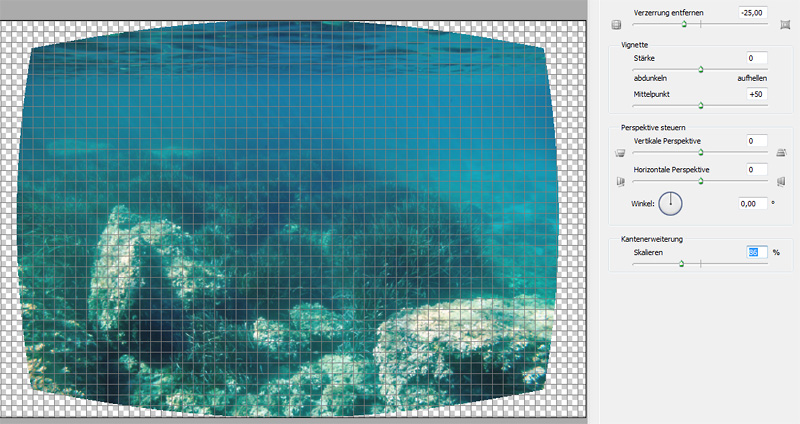This screenshot has height=424, width=800.
Task: Click the Verzerrung entfernen value field
Action: [x=751, y=12]
